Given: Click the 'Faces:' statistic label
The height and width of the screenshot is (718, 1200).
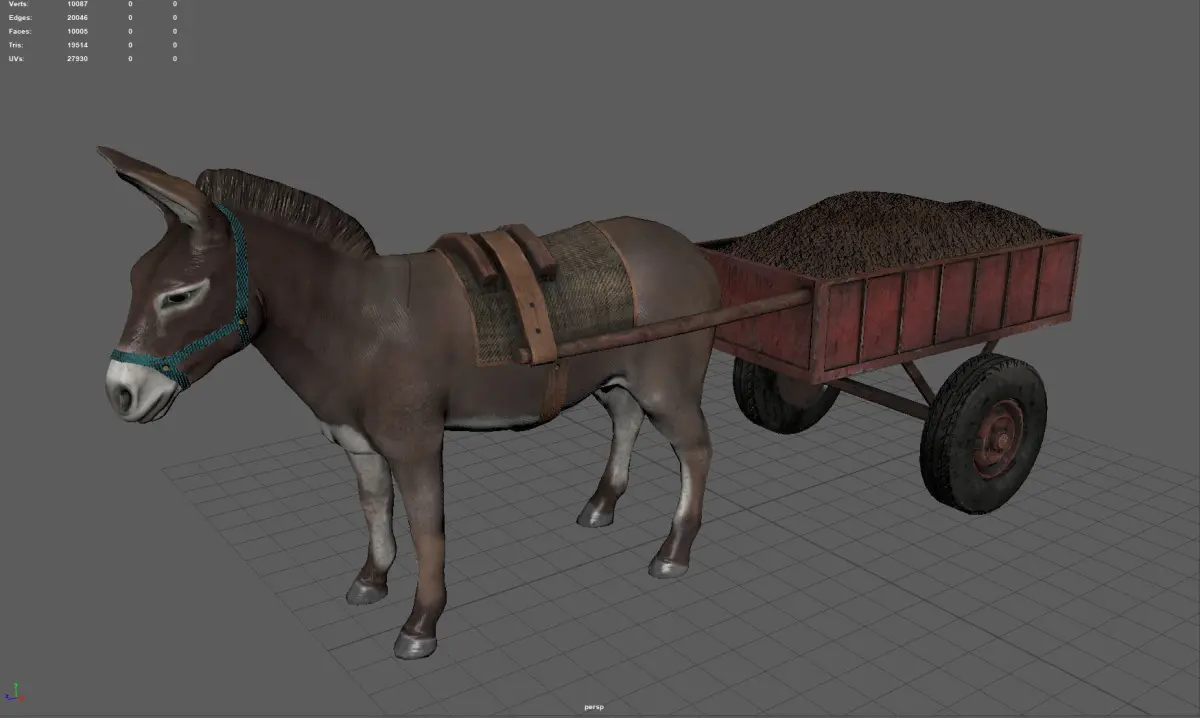Looking at the screenshot, I should (18, 31).
